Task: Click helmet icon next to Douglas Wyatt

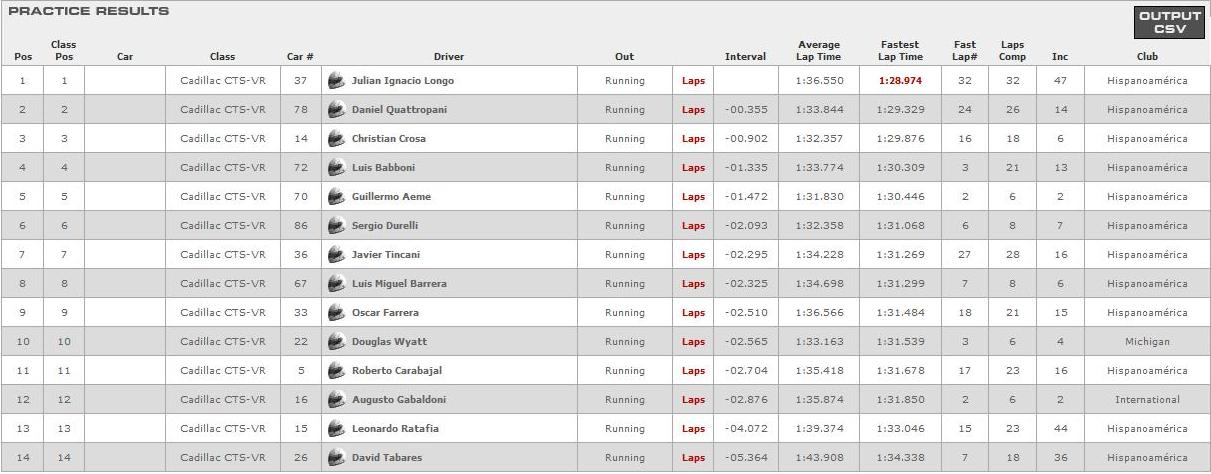Action: (x=336, y=342)
